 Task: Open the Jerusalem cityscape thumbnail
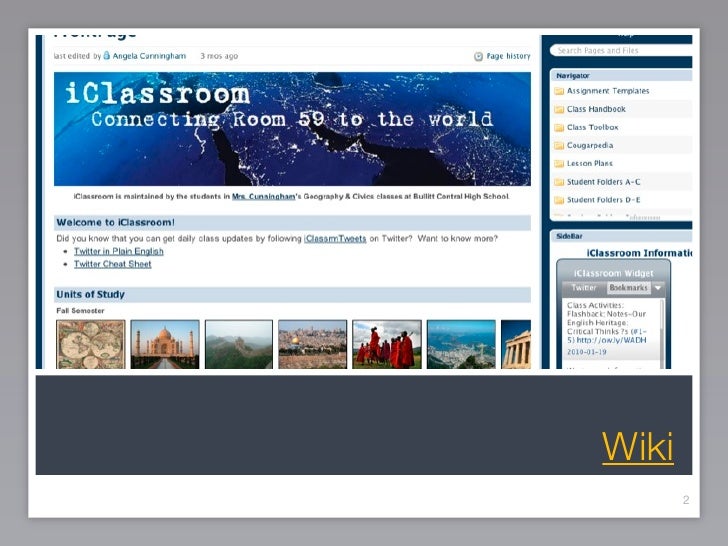pos(312,344)
